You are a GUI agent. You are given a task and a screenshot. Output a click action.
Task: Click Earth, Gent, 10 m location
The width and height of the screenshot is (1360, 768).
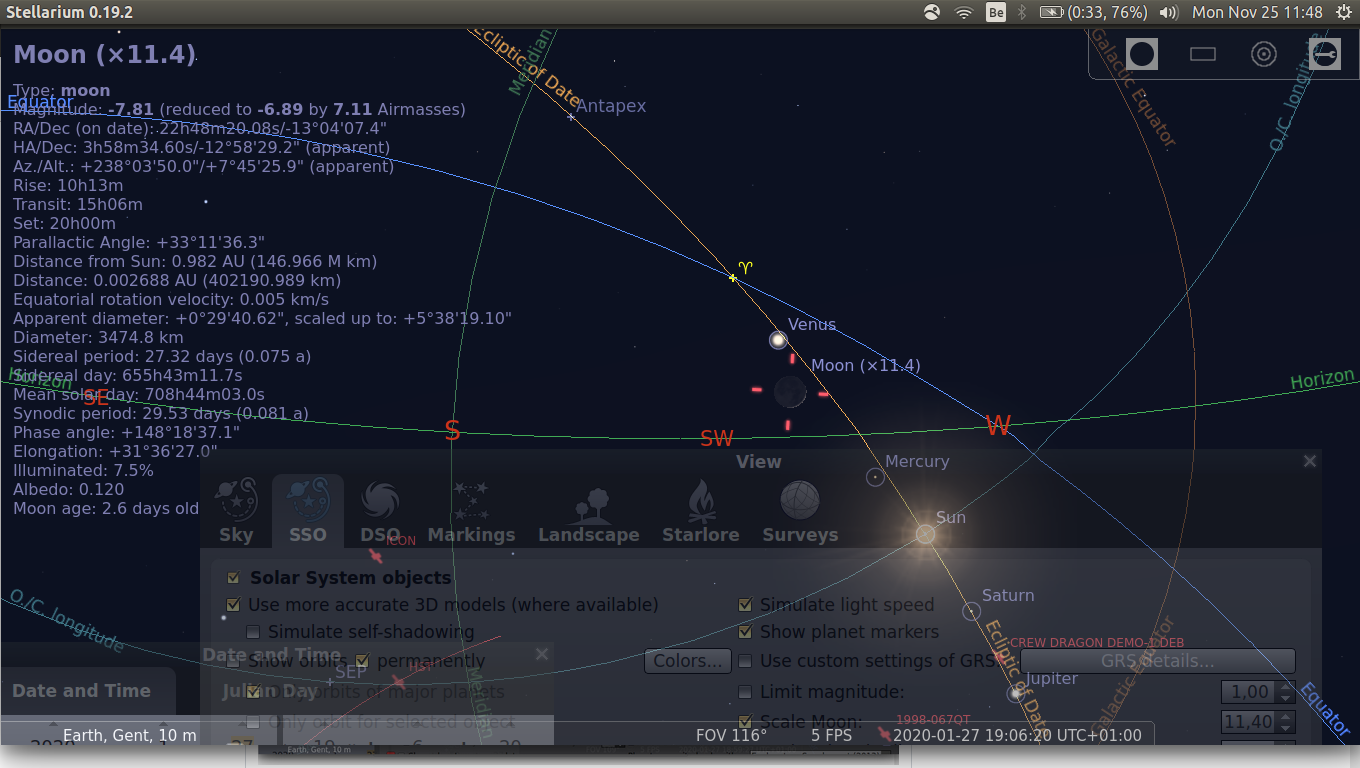(130, 735)
